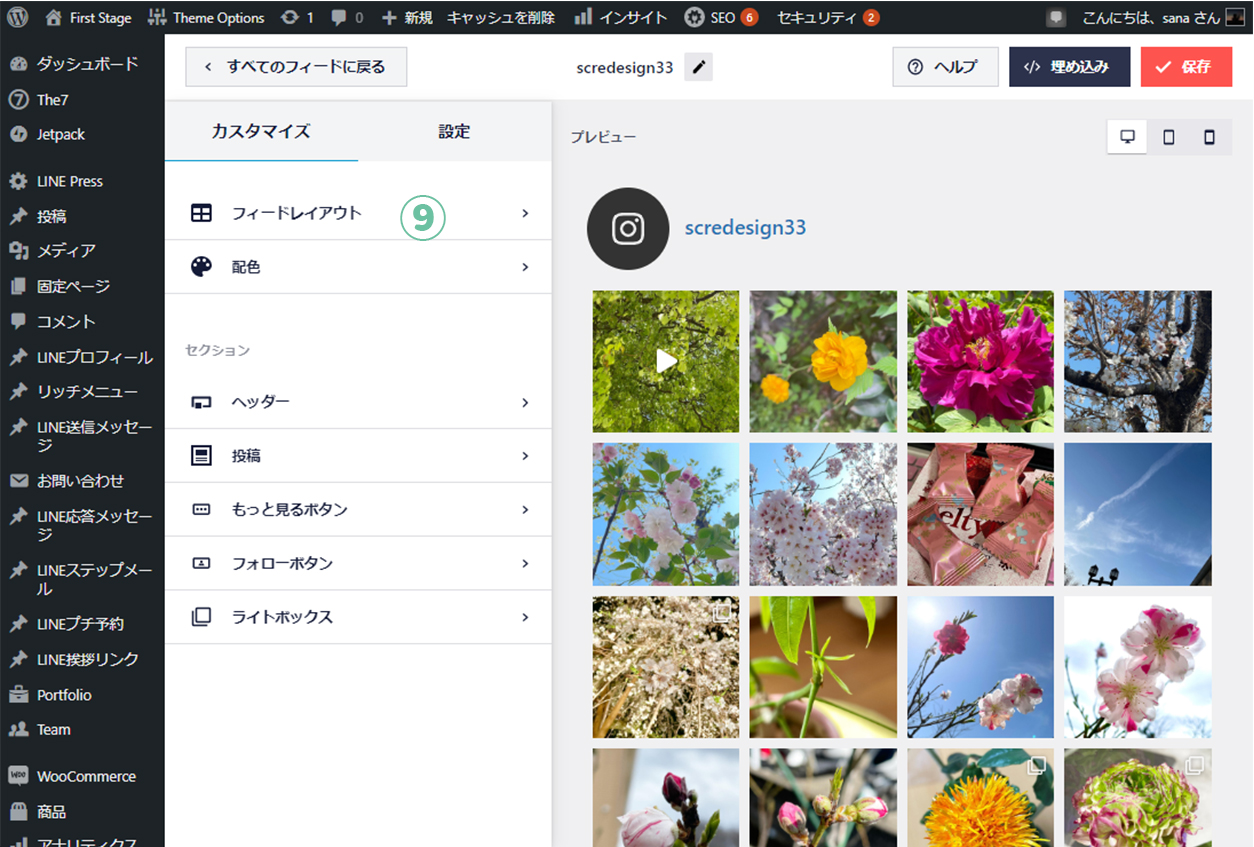
Task: Click the pencil icon beside feed name
Action: [699, 68]
